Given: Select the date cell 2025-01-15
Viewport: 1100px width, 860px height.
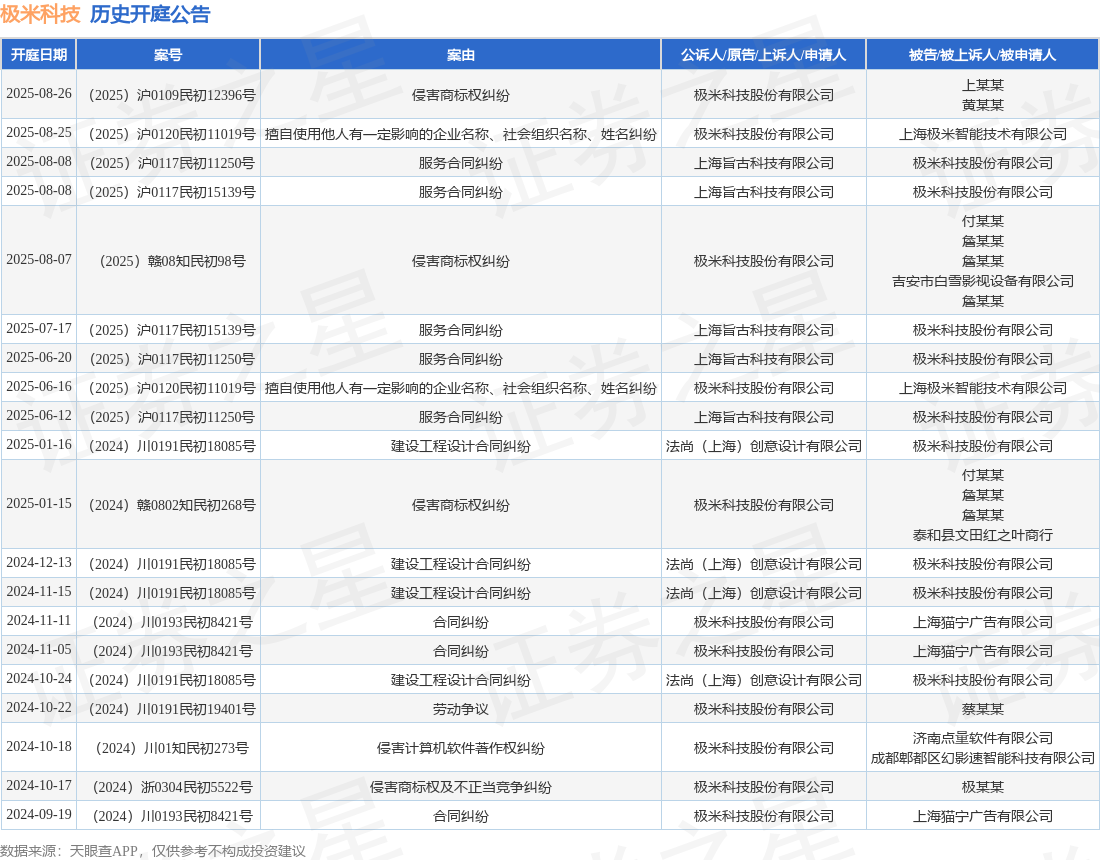Looking at the screenshot, I should 39,504.
